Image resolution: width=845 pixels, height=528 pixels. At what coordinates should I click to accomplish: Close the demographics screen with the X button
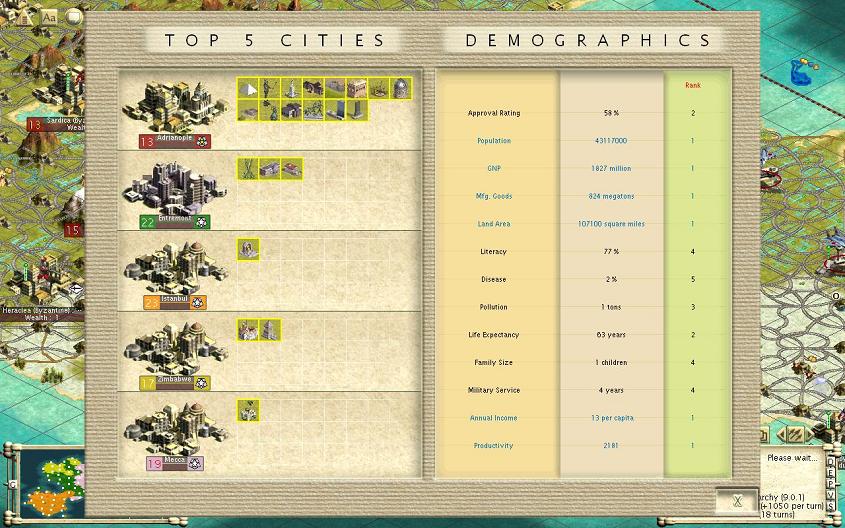(737, 502)
